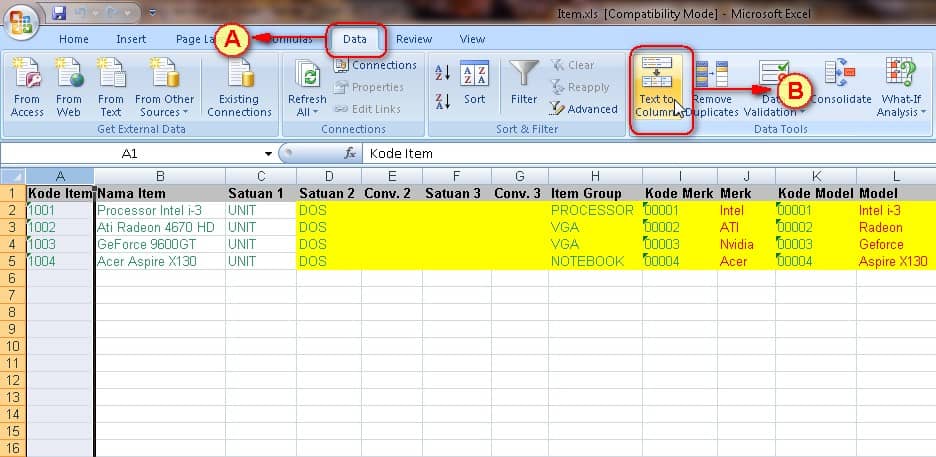Open Customize Quick Access Toolbar arrow
The width and height of the screenshot is (936, 457).
coord(152,13)
